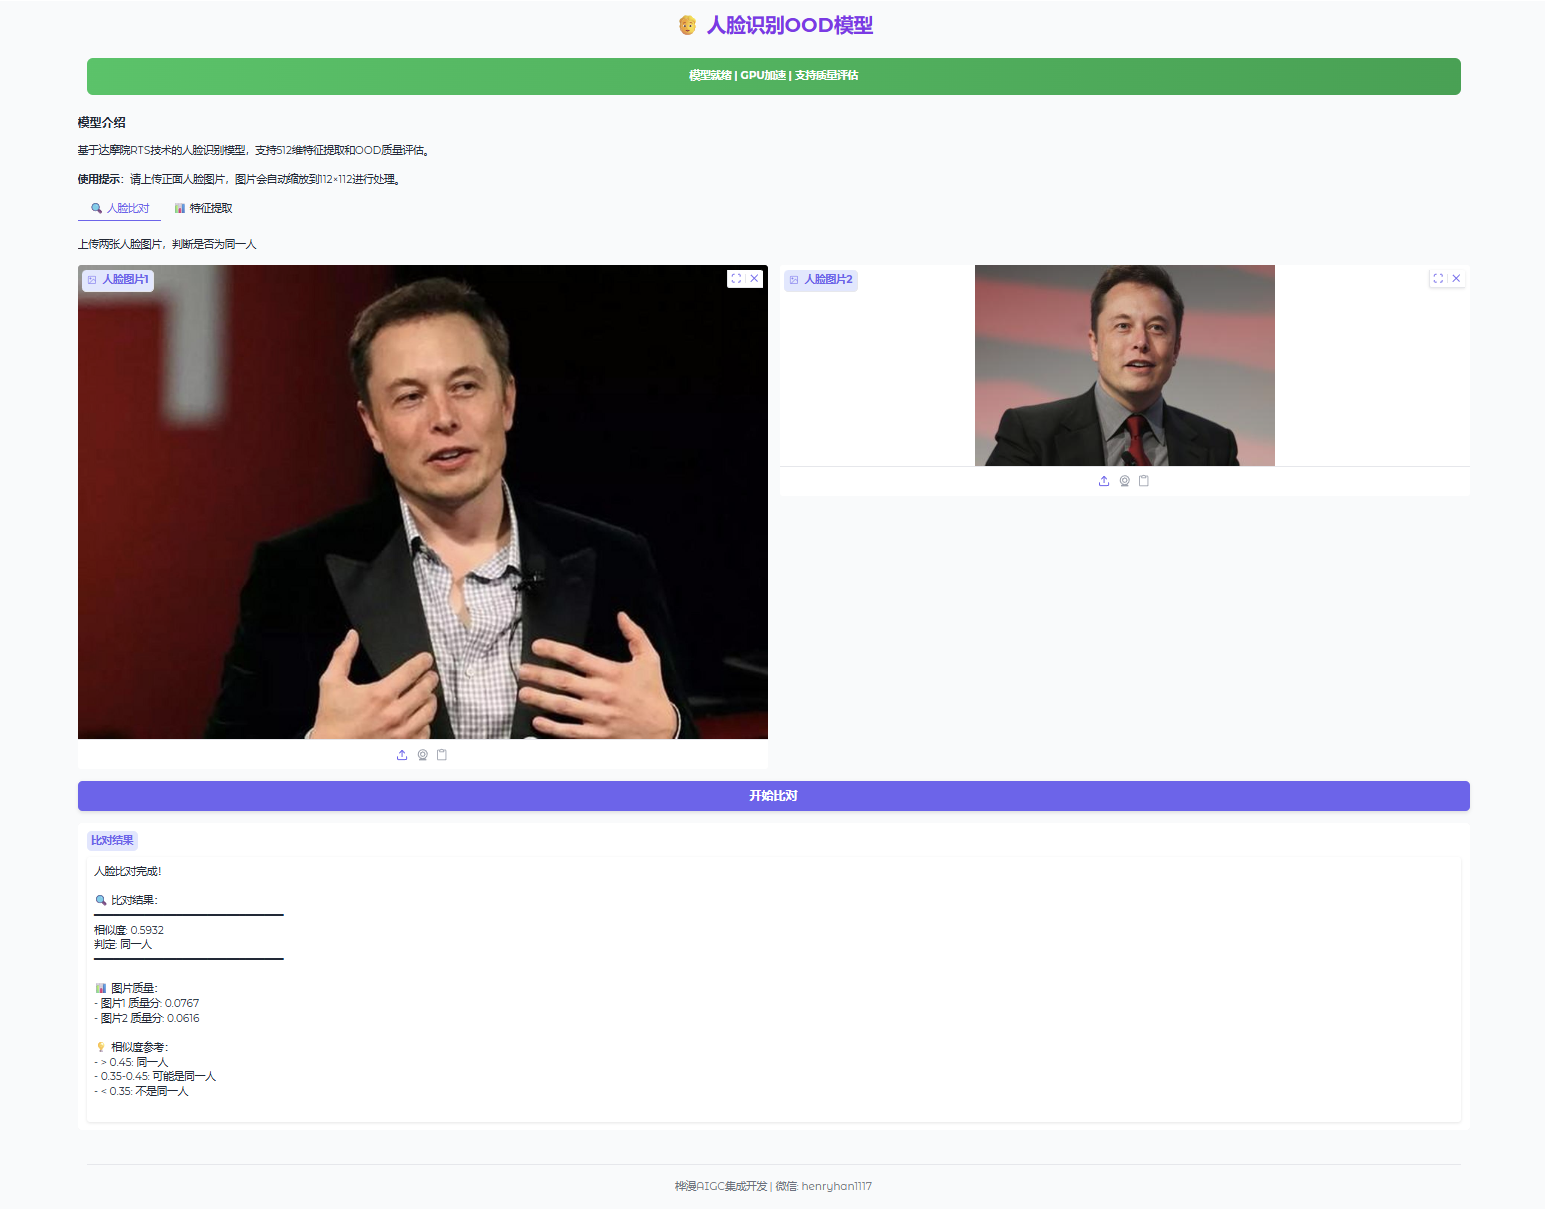
Task: Select webcam source below 人脸图片2
Action: 1124,481
